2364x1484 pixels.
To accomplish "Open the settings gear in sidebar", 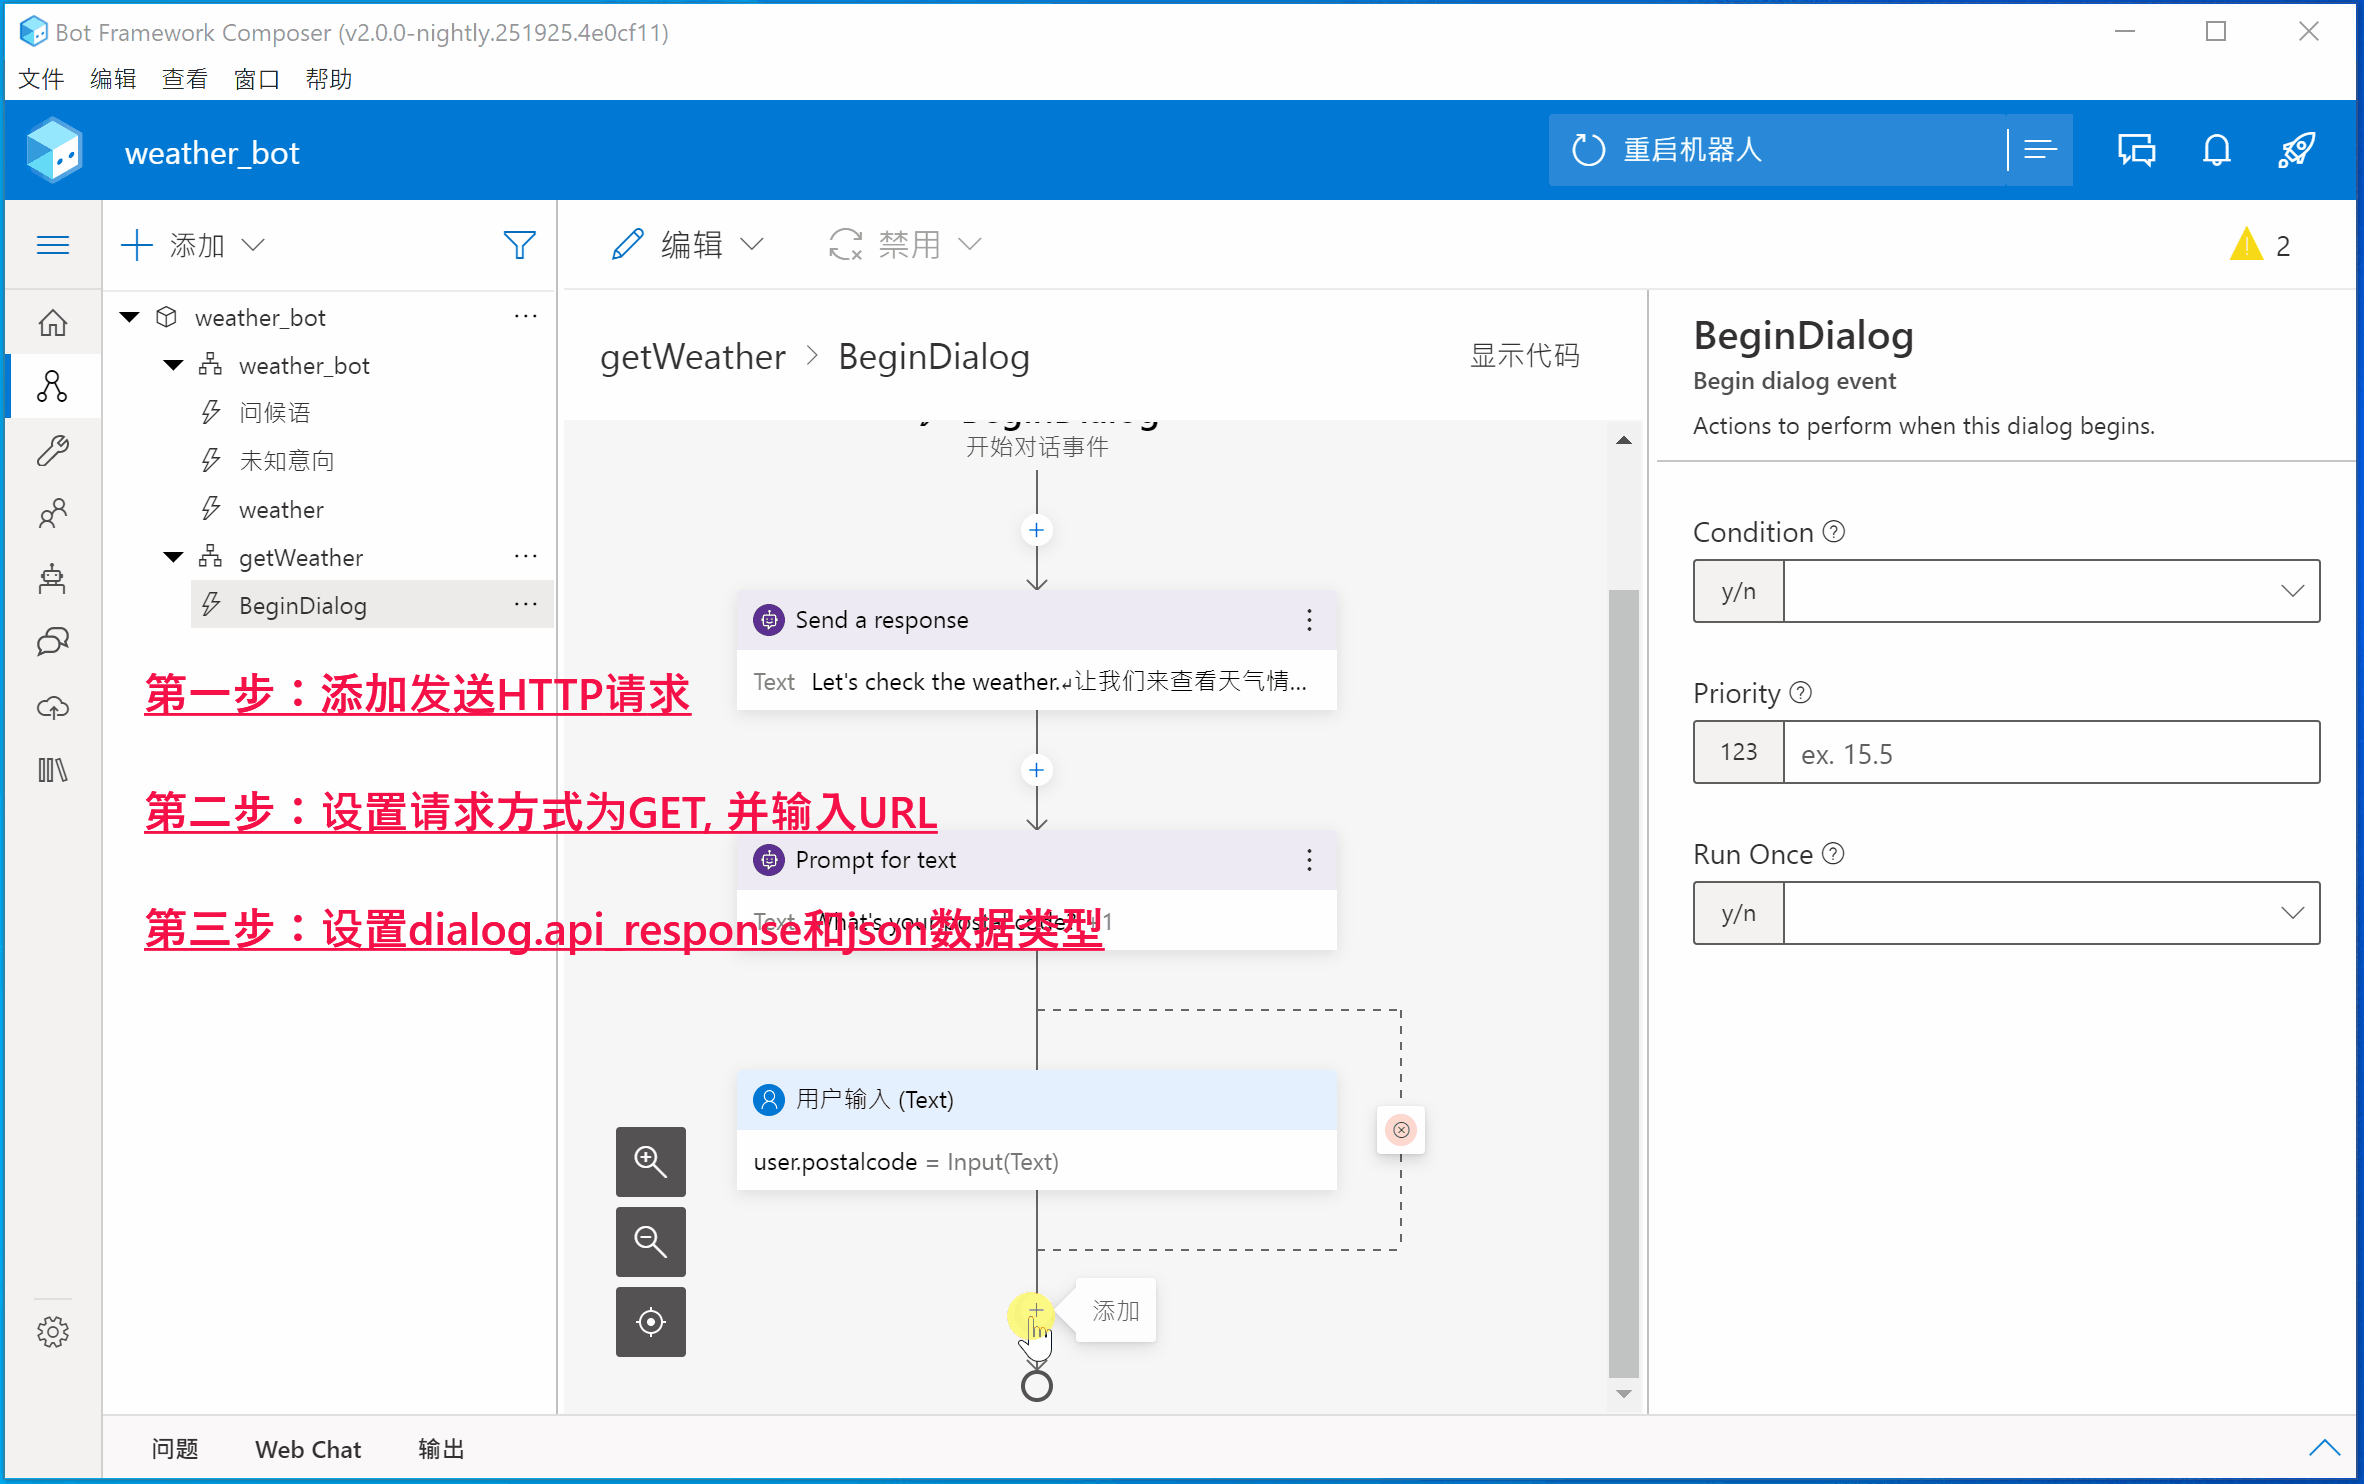I will (x=52, y=1331).
